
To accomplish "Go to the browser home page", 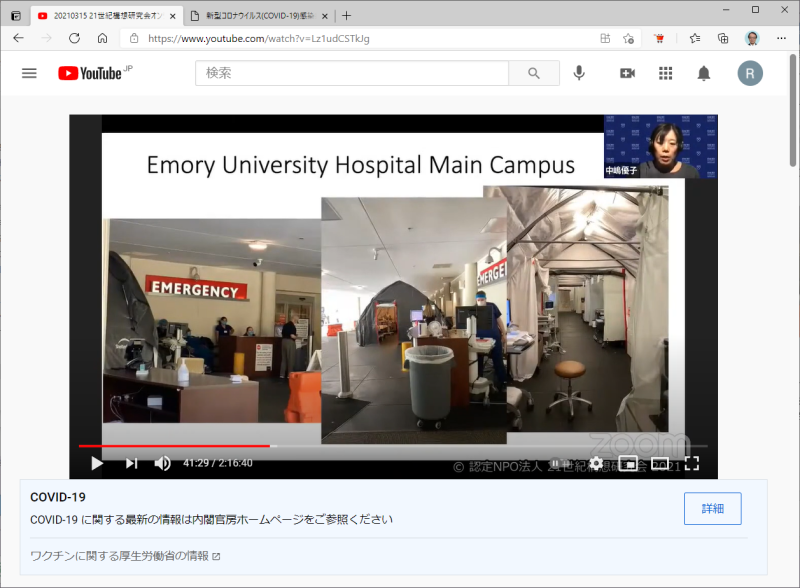I will 103,38.
